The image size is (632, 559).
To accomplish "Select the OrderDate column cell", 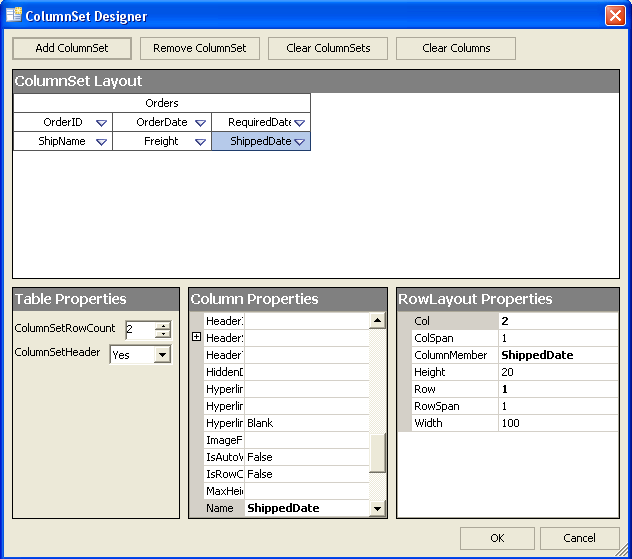I will tap(162, 122).
